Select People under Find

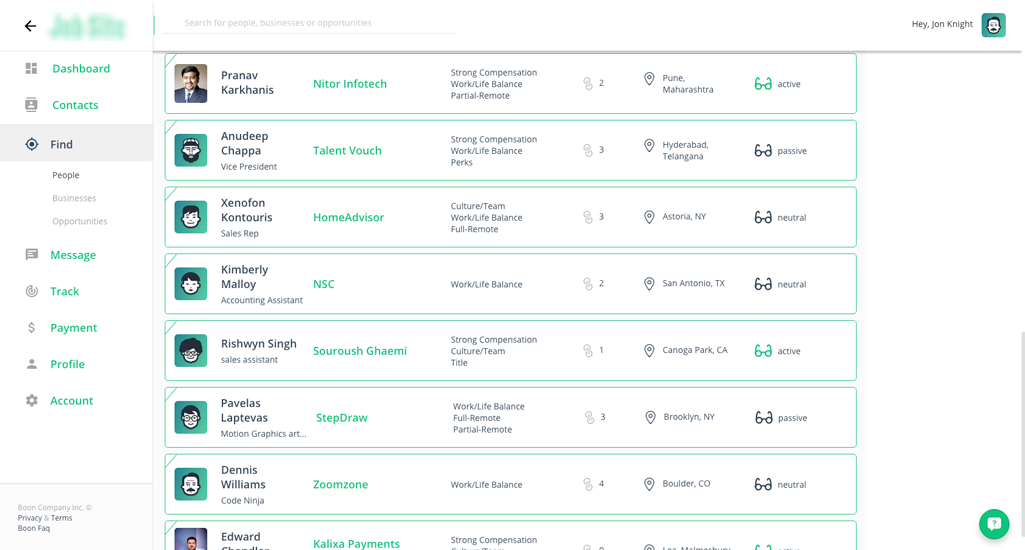pos(66,175)
